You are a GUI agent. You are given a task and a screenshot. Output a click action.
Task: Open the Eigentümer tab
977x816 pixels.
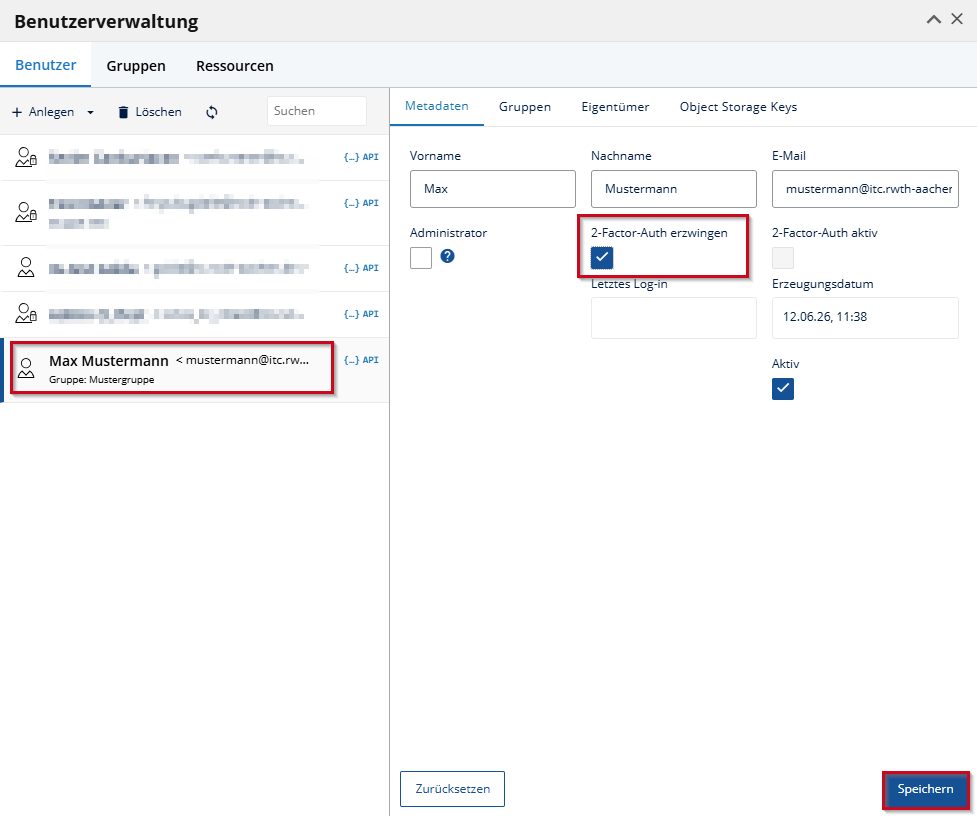click(615, 107)
